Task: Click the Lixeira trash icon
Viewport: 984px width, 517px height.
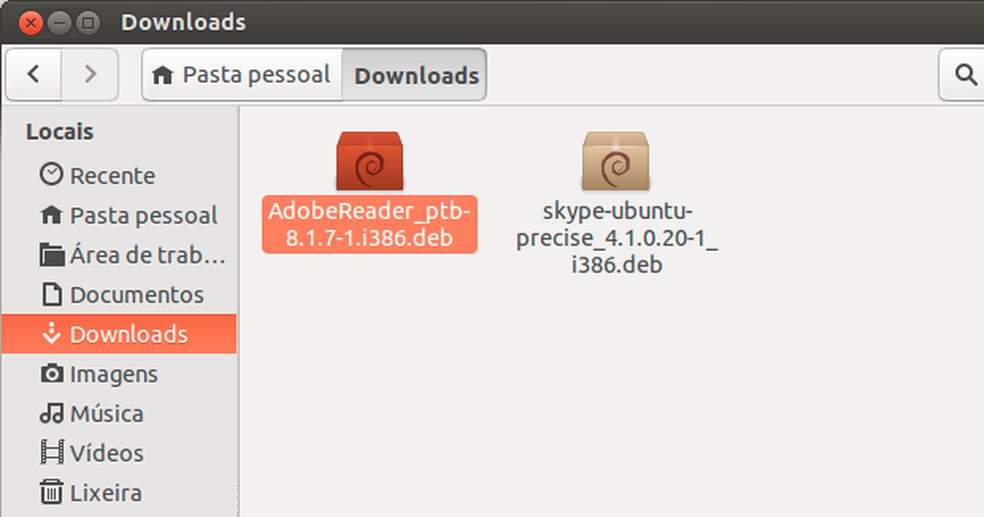Action: [51, 492]
